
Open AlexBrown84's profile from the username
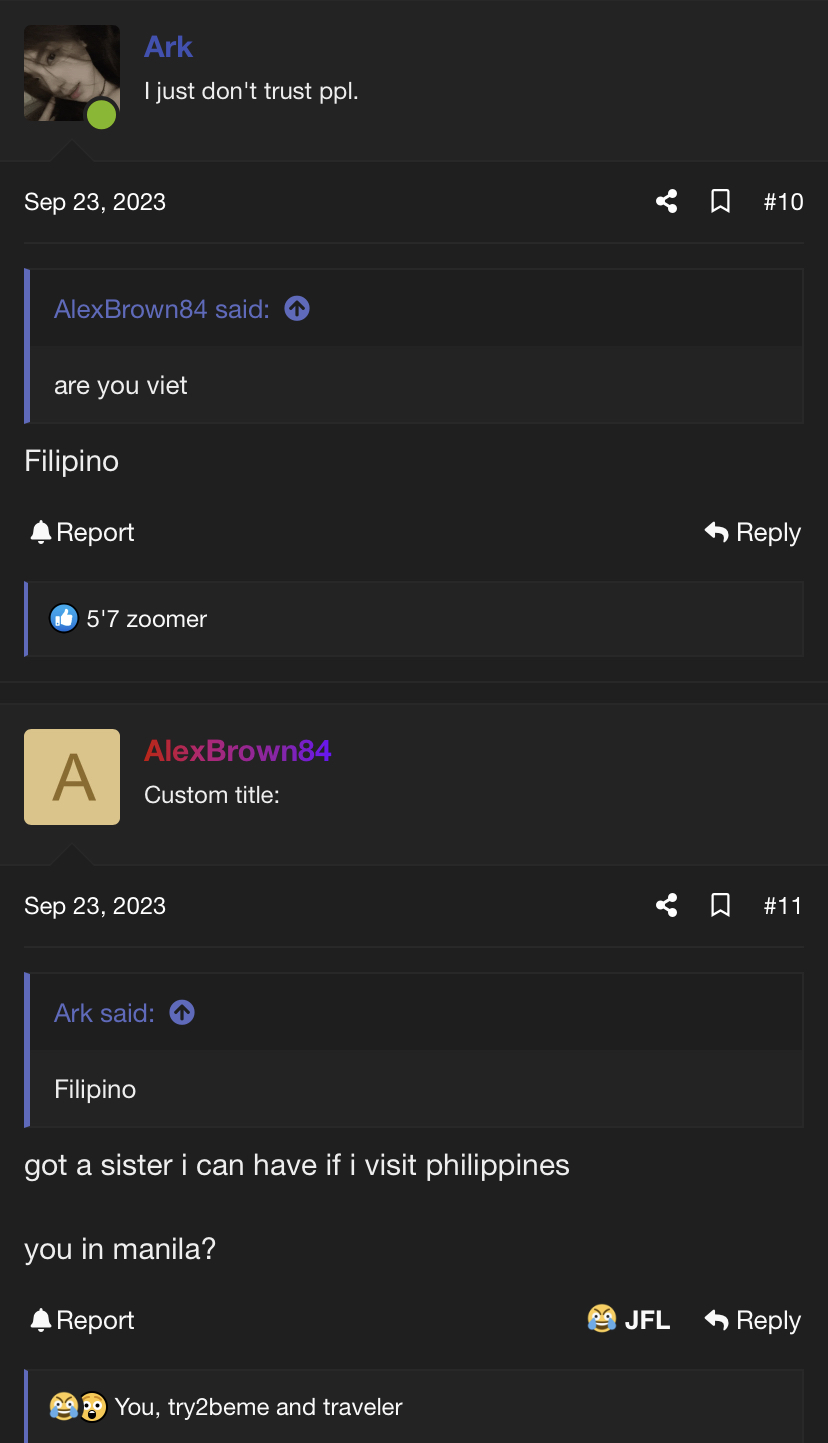[x=238, y=751]
